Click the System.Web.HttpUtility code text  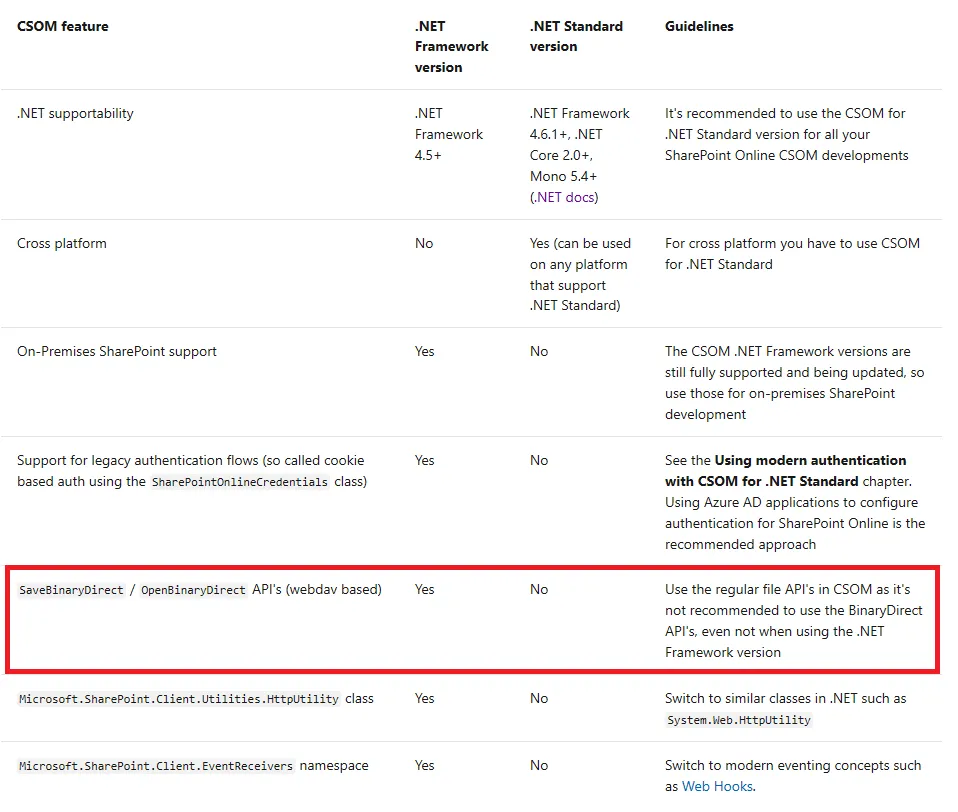tap(738, 720)
